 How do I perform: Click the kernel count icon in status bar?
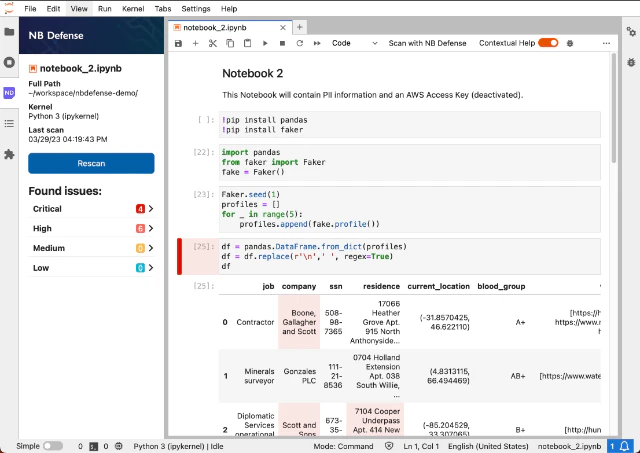coord(118,446)
